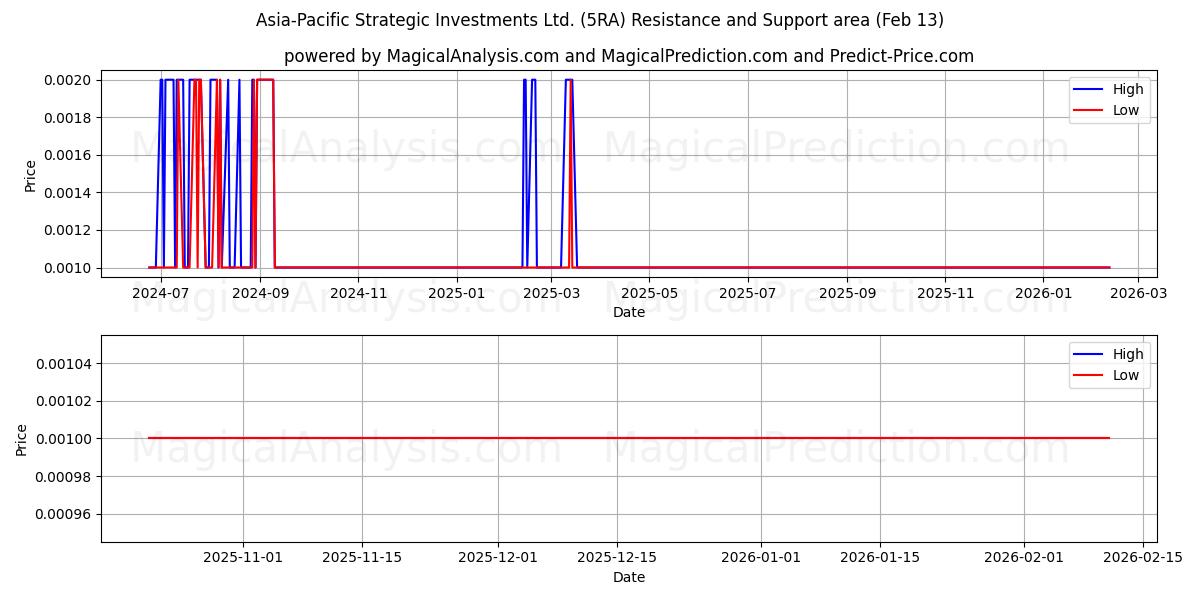Viewport: 1200px width, 600px height.
Task: Click the 2025-09 date tick label
Action: pyautogui.click(x=847, y=294)
